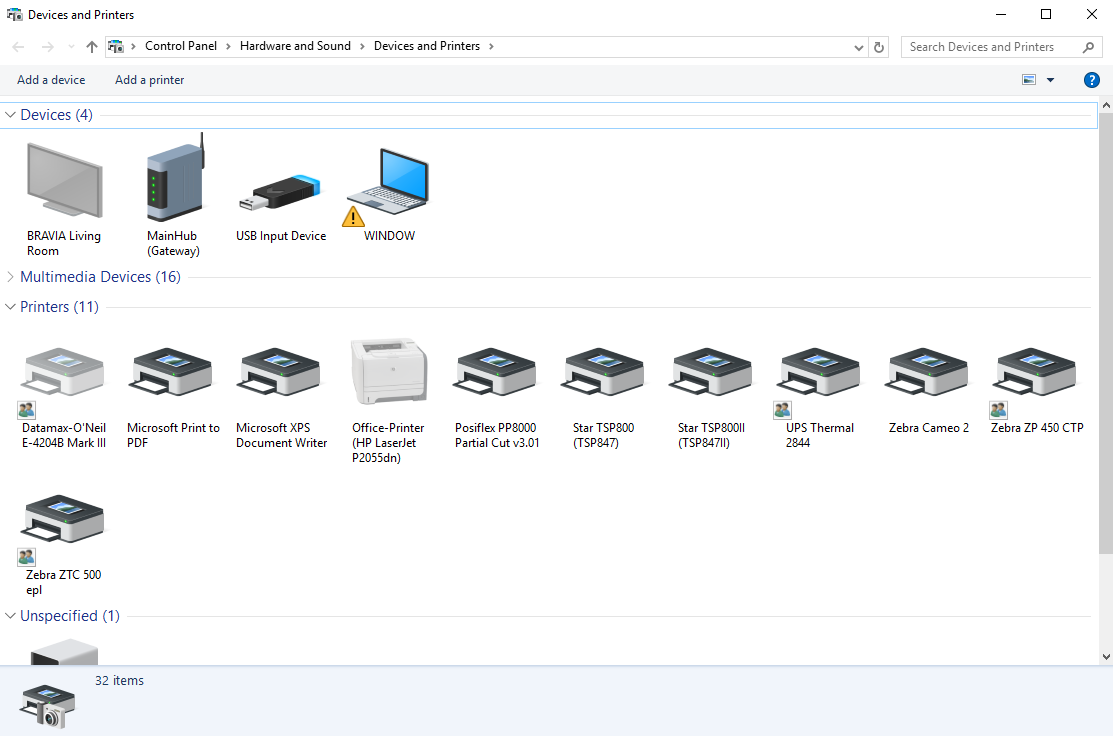Click the 'Unspecified (1)' header text
The height and width of the screenshot is (736, 1113).
coord(70,615)
